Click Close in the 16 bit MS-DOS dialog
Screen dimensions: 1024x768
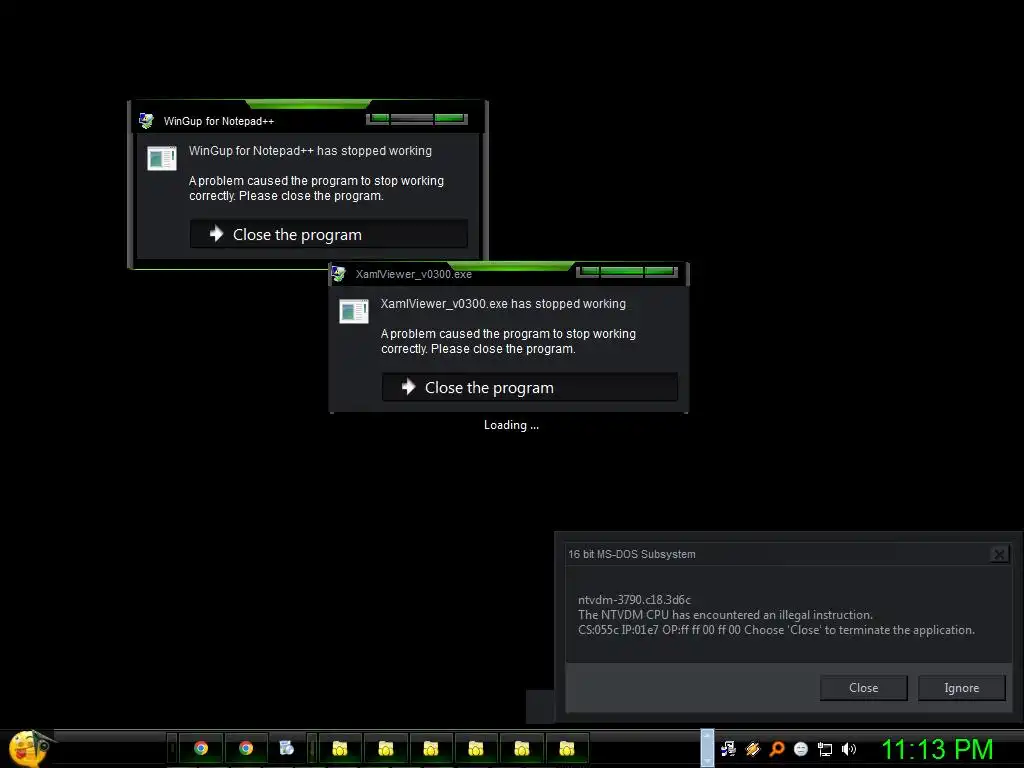tap(863, 688)
